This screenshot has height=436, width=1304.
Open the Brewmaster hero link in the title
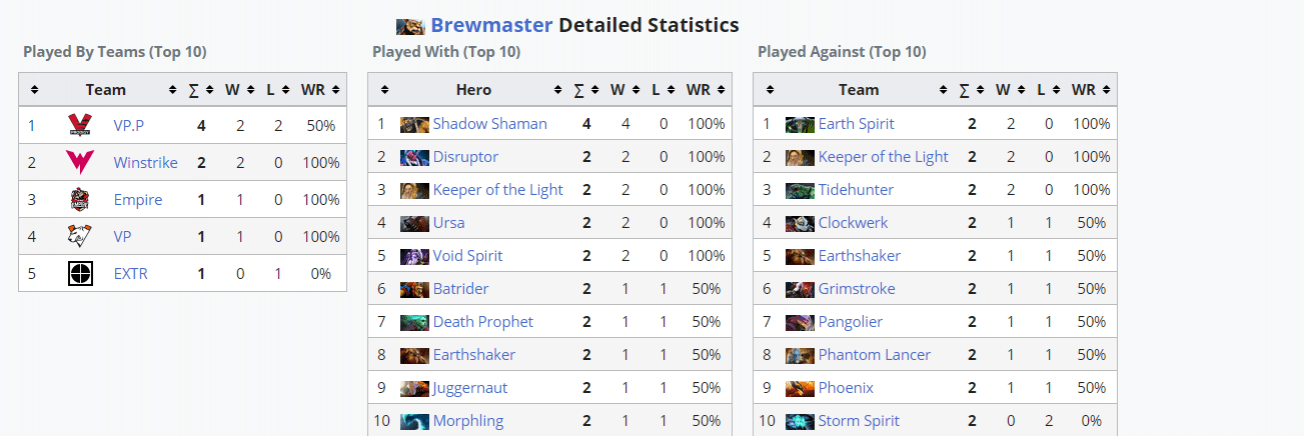click(492, 25)
